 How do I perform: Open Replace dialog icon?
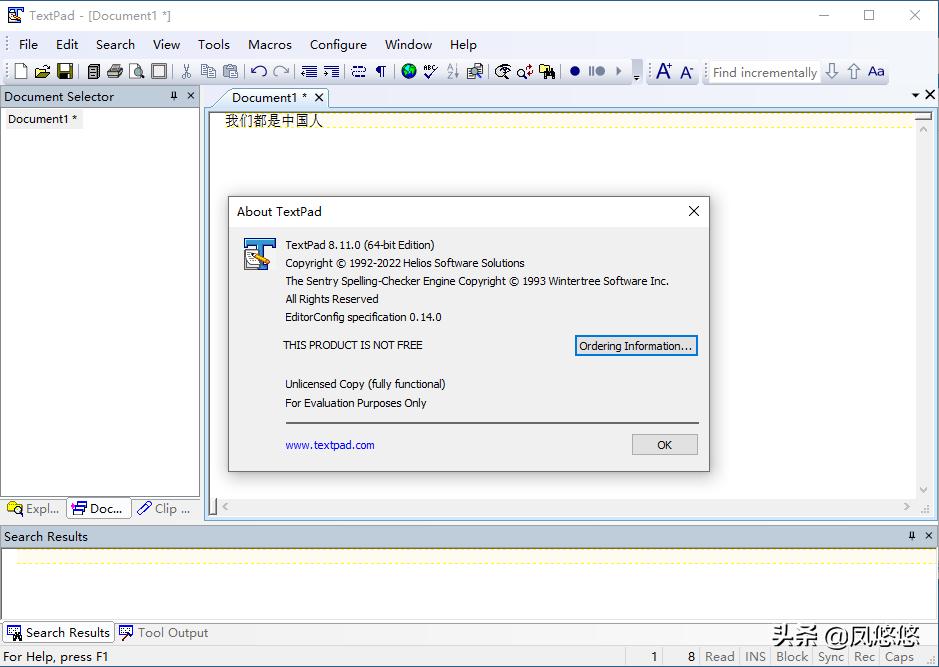(x=525, y=71)
